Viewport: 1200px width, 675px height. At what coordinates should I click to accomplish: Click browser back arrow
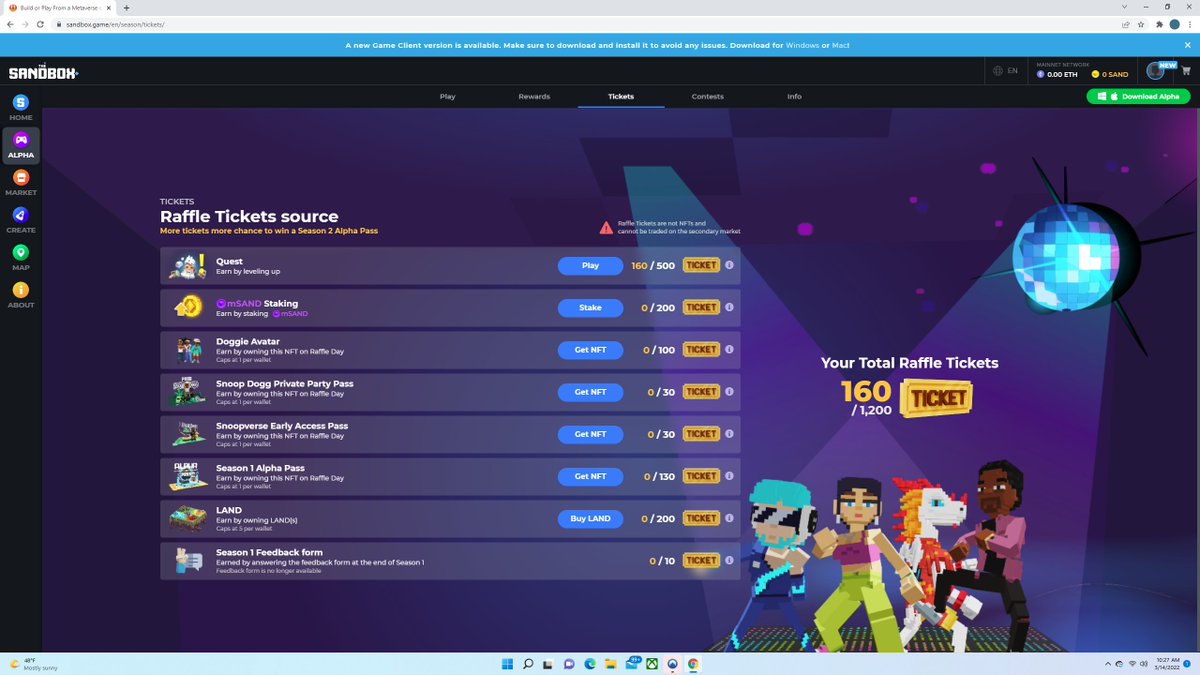10,24
